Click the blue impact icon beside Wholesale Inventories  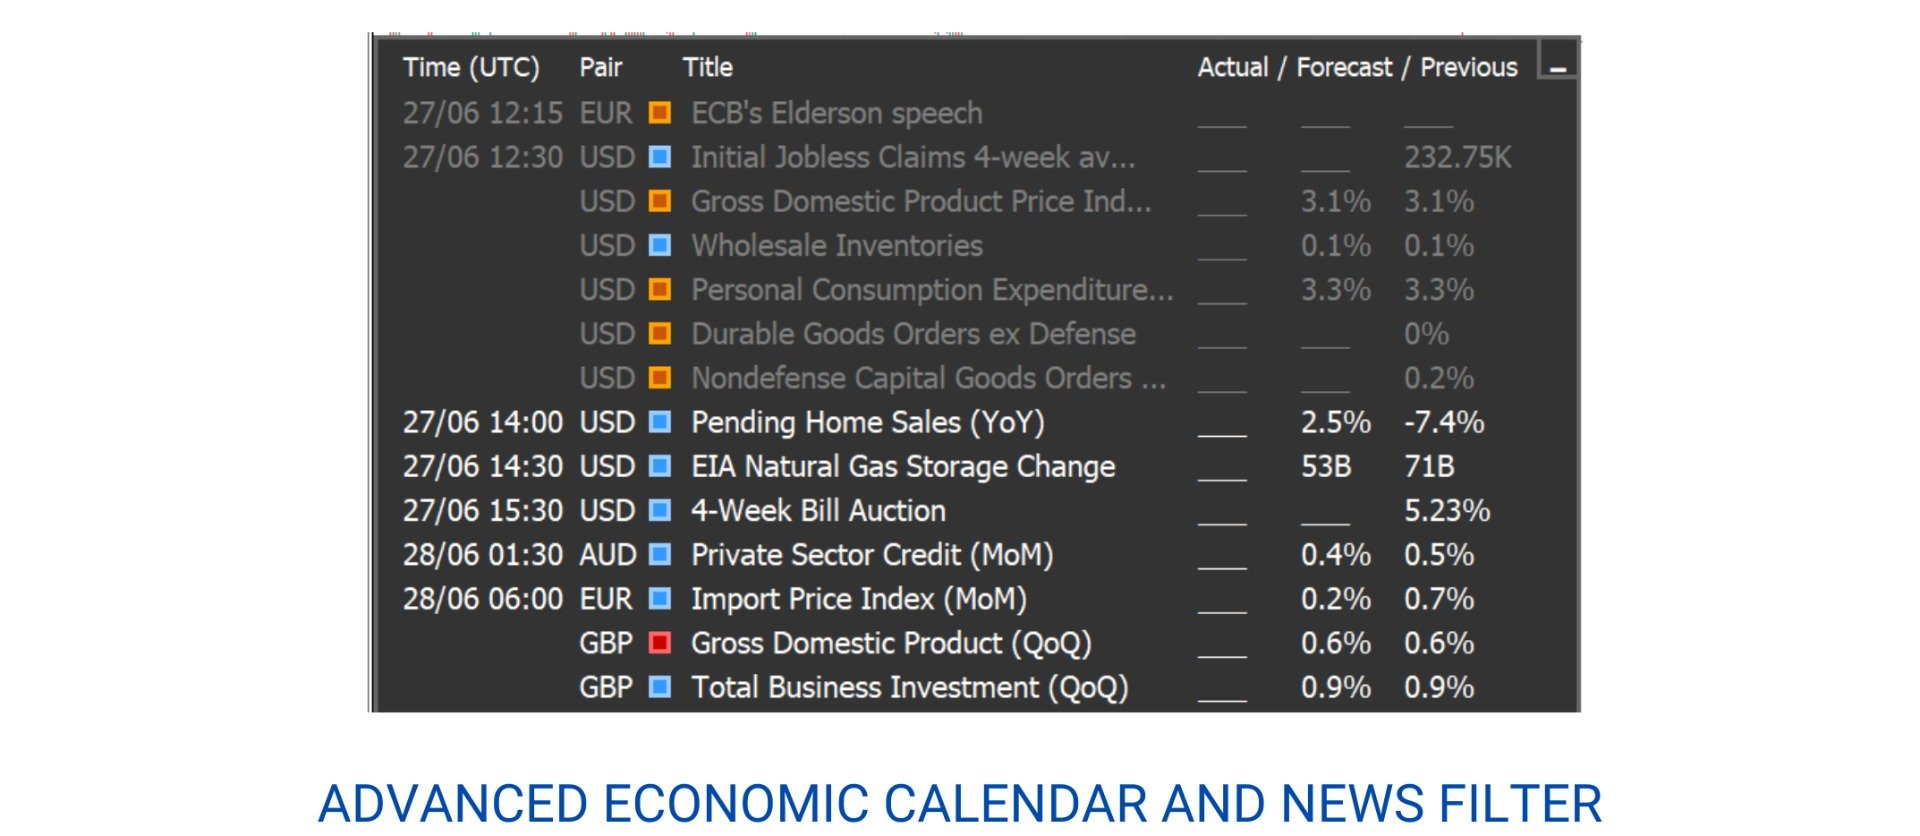click(661, 245)
